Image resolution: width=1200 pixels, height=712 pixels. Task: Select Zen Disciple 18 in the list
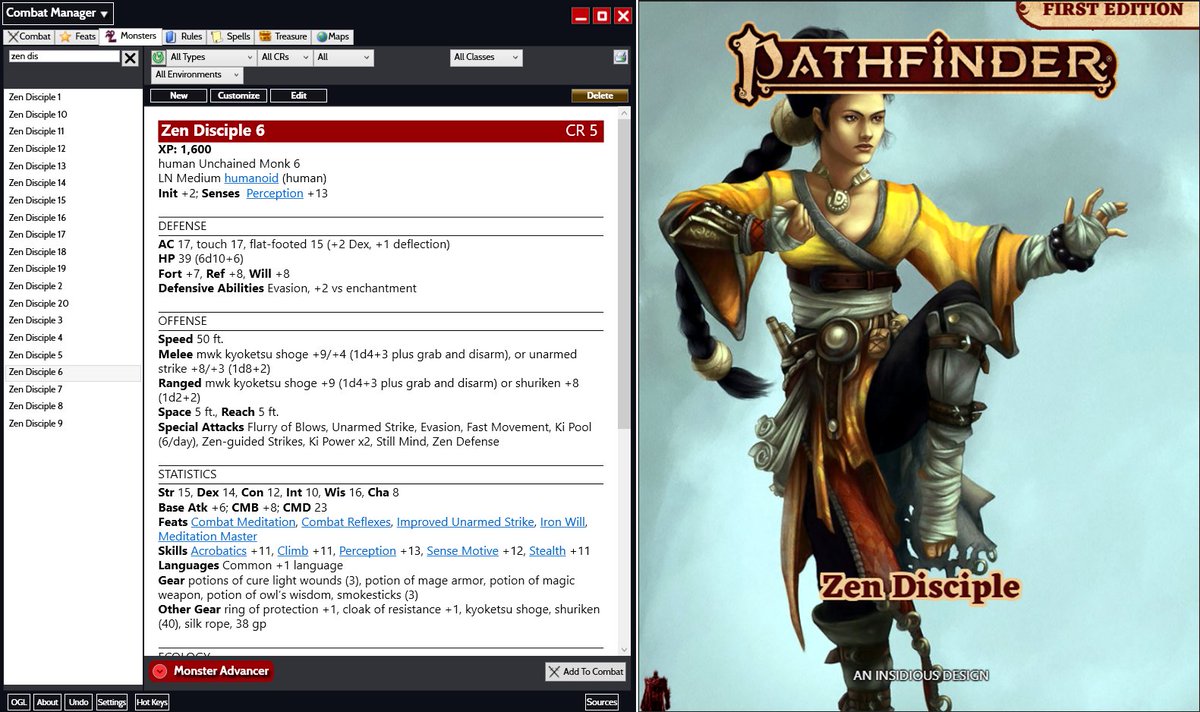73,252
